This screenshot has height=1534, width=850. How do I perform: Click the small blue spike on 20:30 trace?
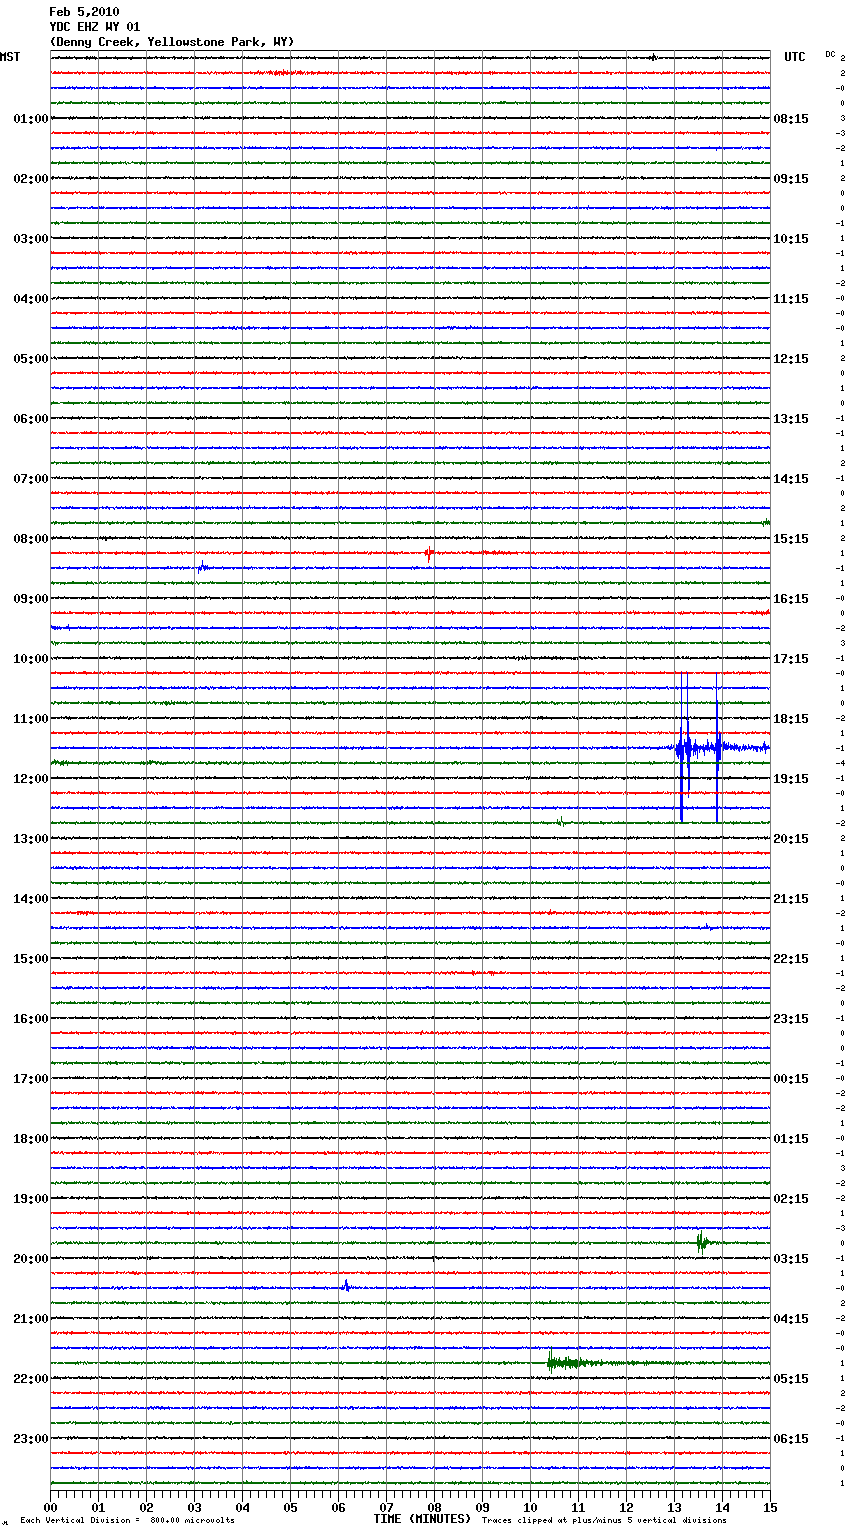coord(346,1286)
